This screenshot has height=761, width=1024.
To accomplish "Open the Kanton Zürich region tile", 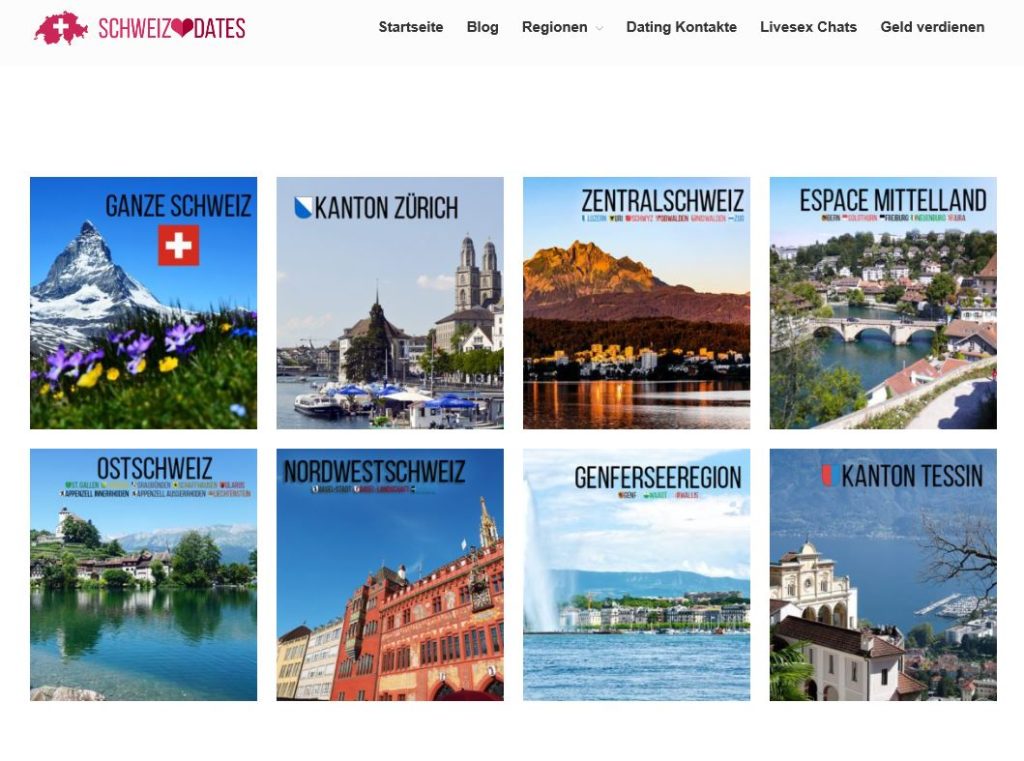I will coord(390,303).
